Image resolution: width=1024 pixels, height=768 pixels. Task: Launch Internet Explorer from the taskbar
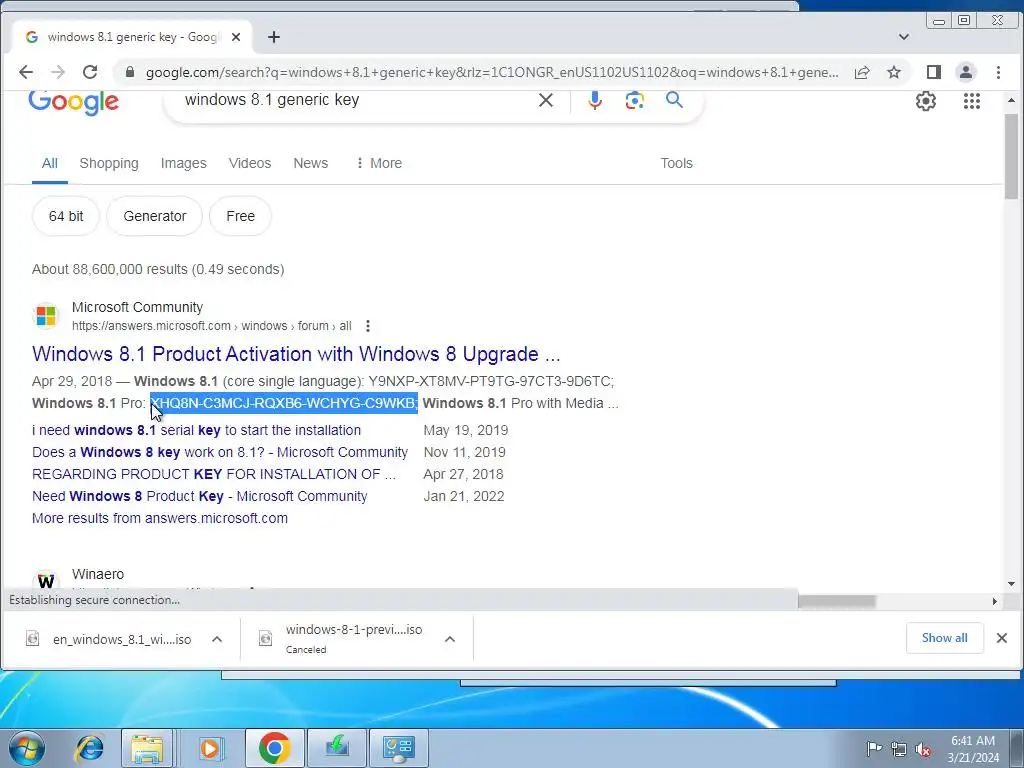(89, 748)
